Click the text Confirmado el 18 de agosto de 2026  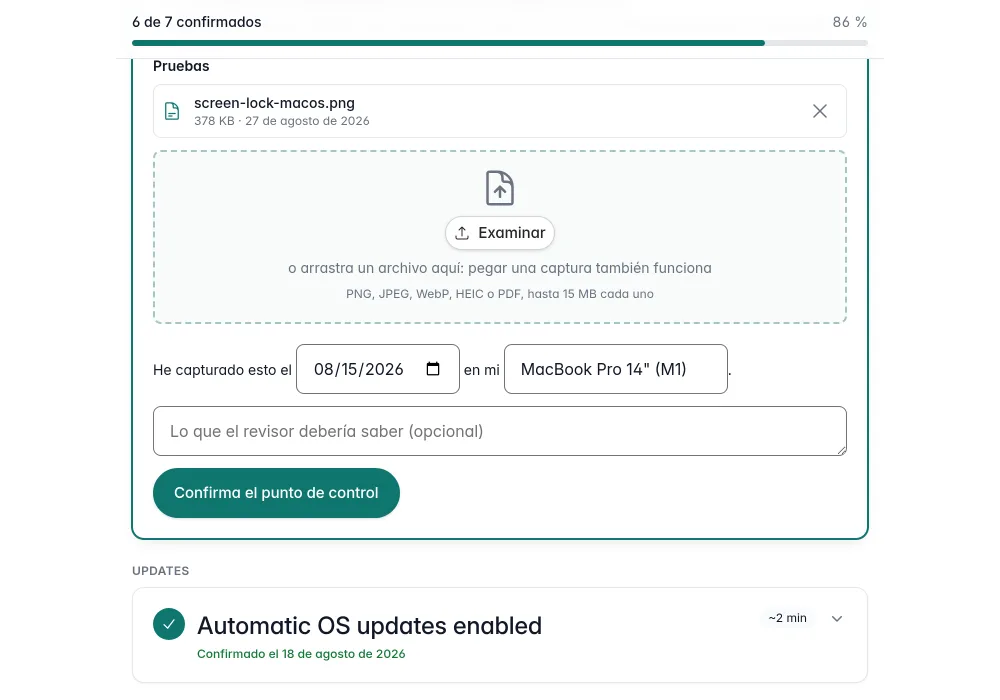301,653
